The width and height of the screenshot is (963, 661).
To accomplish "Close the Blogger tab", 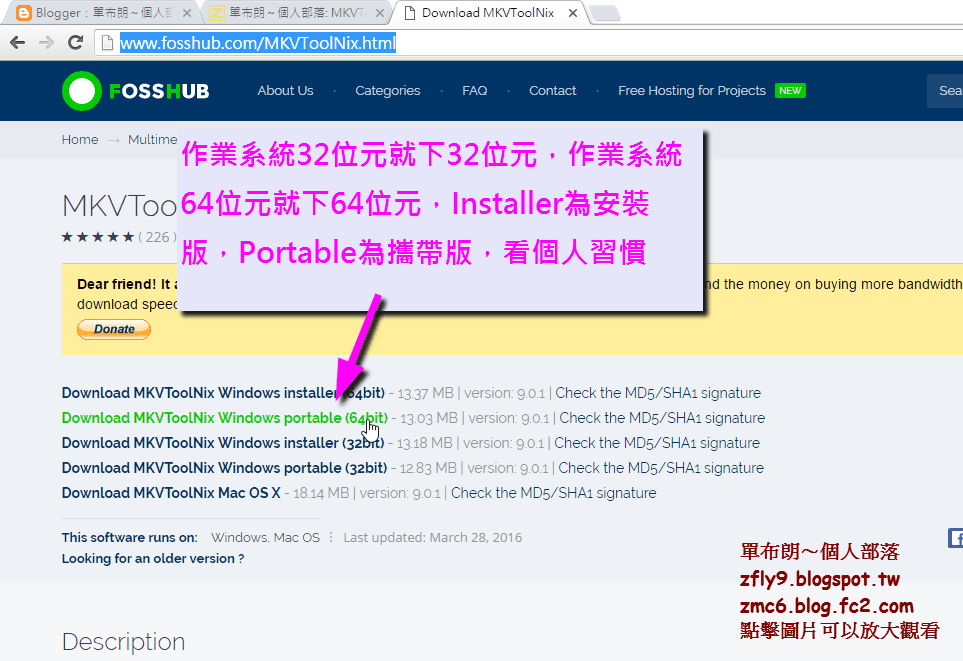I will point(187,13).
